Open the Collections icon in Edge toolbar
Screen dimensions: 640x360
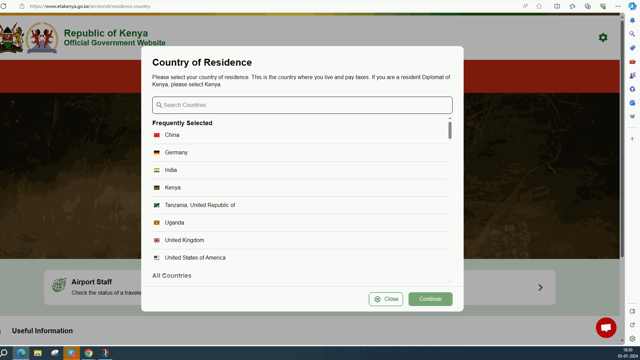(x=587, y=6)
